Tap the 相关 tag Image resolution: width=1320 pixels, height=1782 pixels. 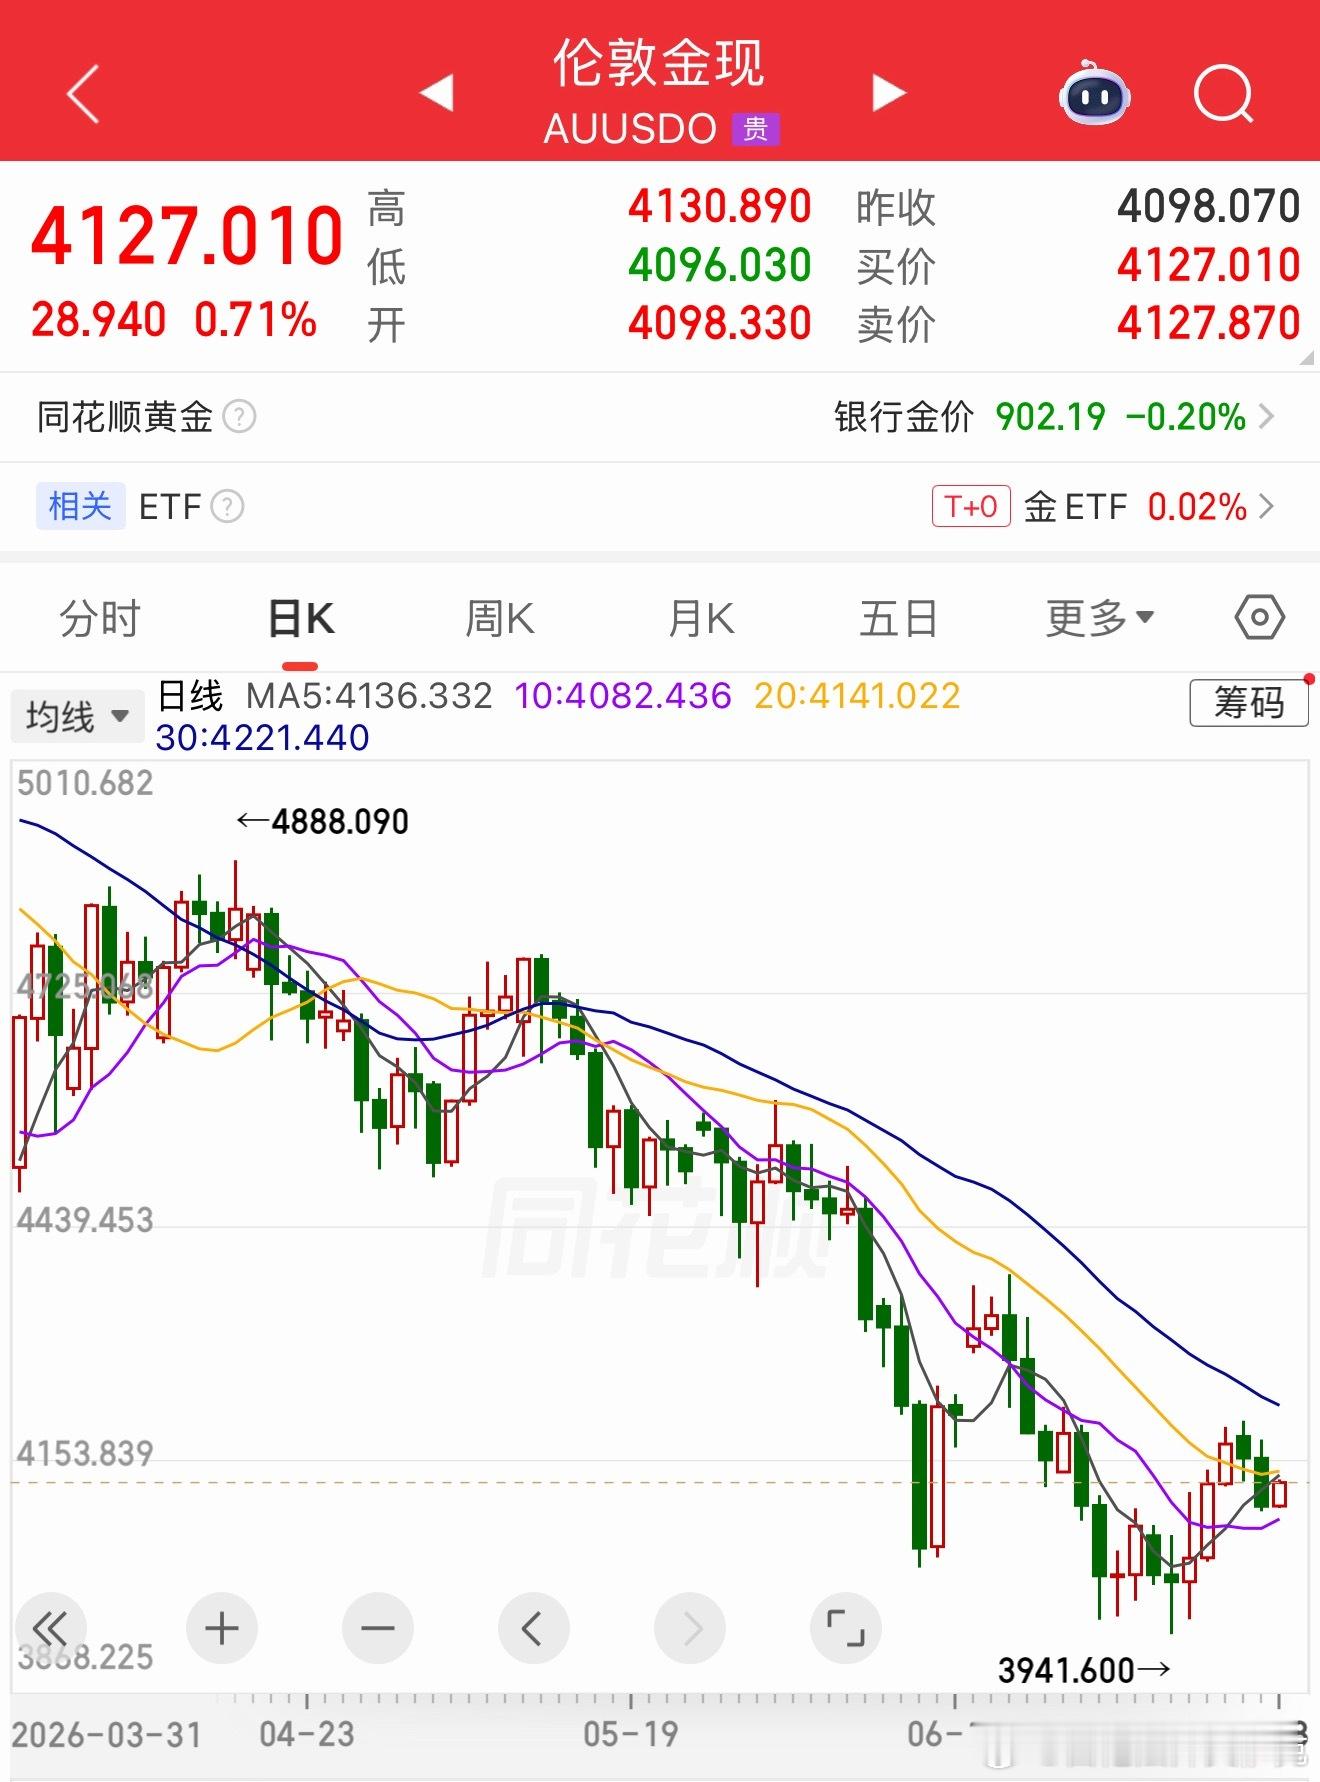pos(80,506)
